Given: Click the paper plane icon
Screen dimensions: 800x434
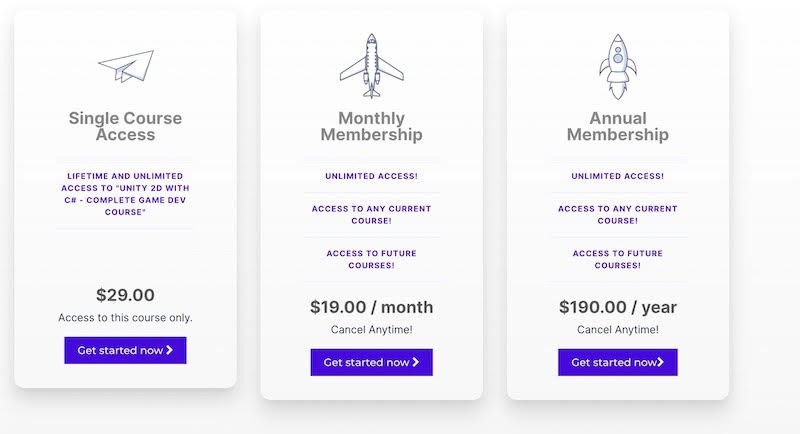Looking at the screenshot, I should pos(126,66).
